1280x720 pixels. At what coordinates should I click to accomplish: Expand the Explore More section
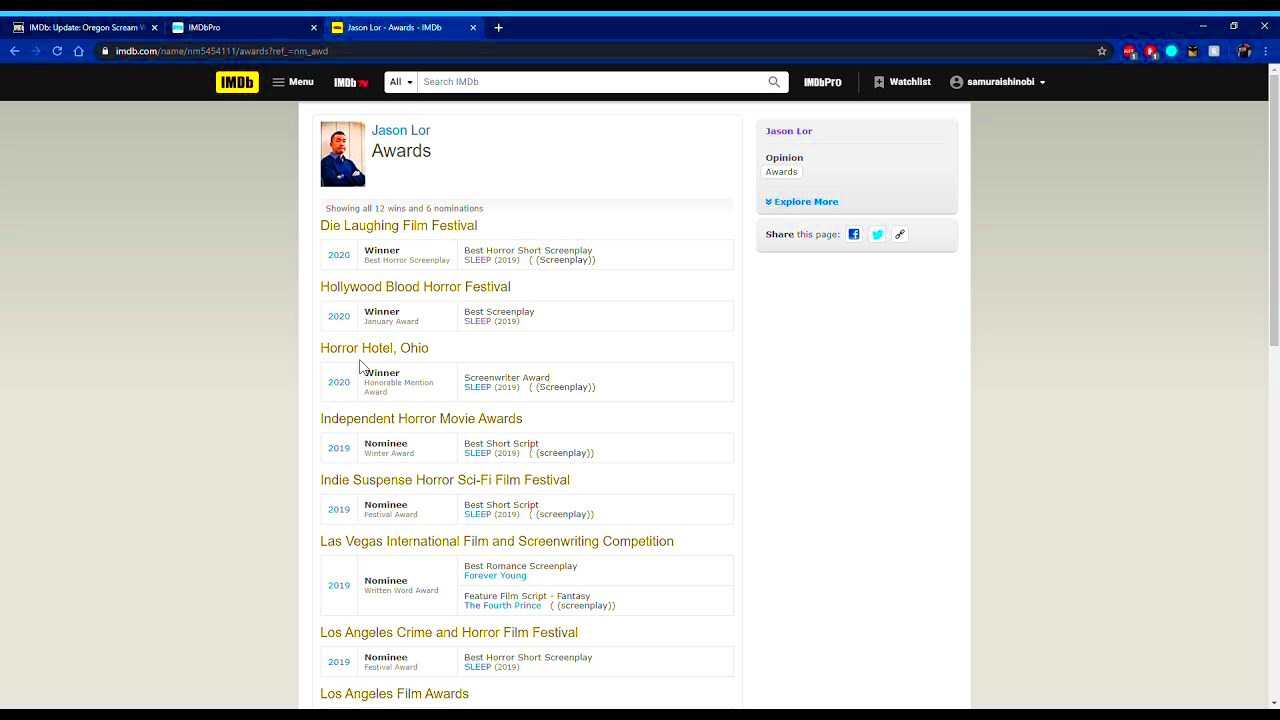[x=802, y=202]
